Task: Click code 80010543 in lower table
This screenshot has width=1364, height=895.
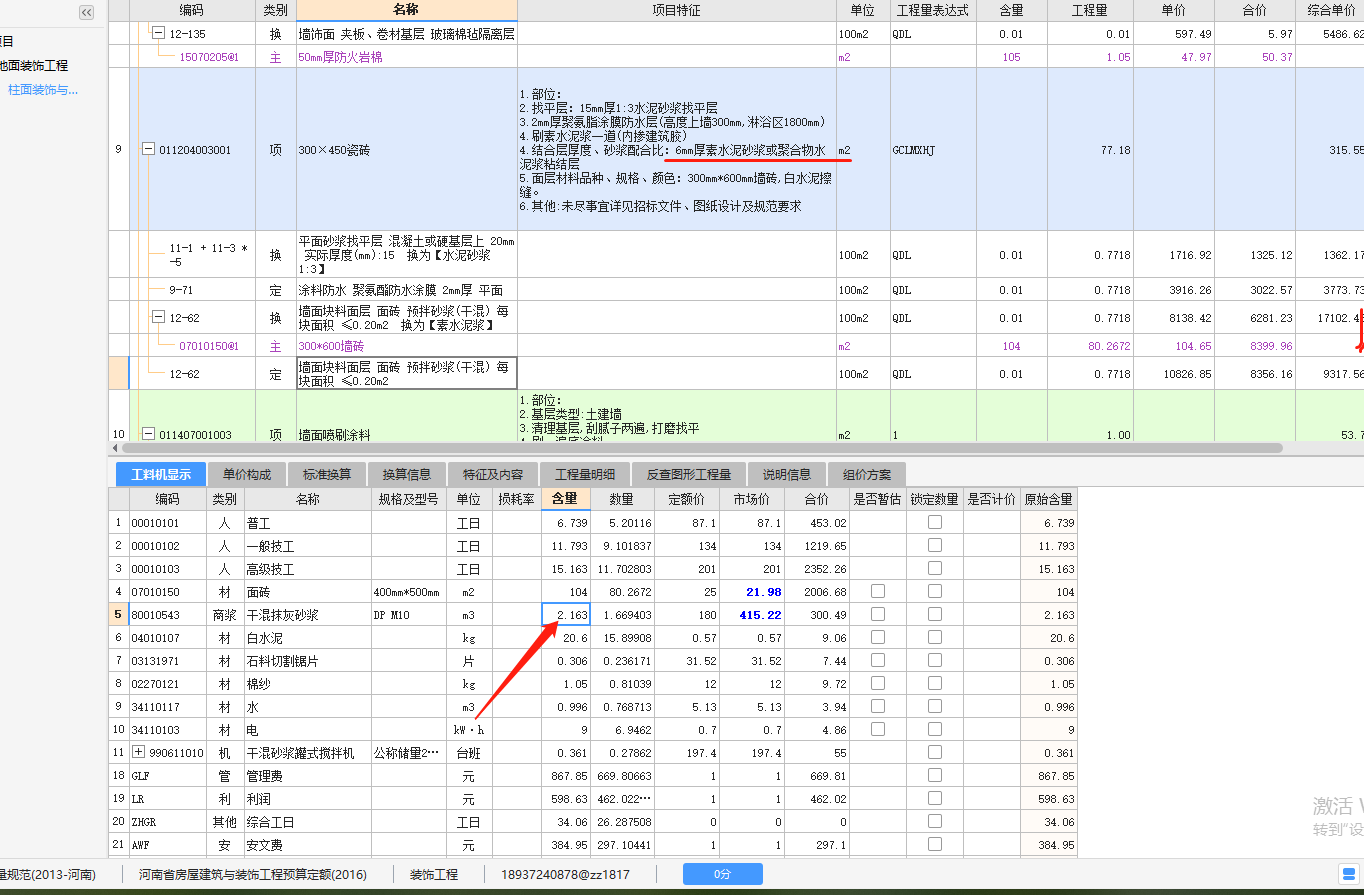Action: (x=168, y=614)
